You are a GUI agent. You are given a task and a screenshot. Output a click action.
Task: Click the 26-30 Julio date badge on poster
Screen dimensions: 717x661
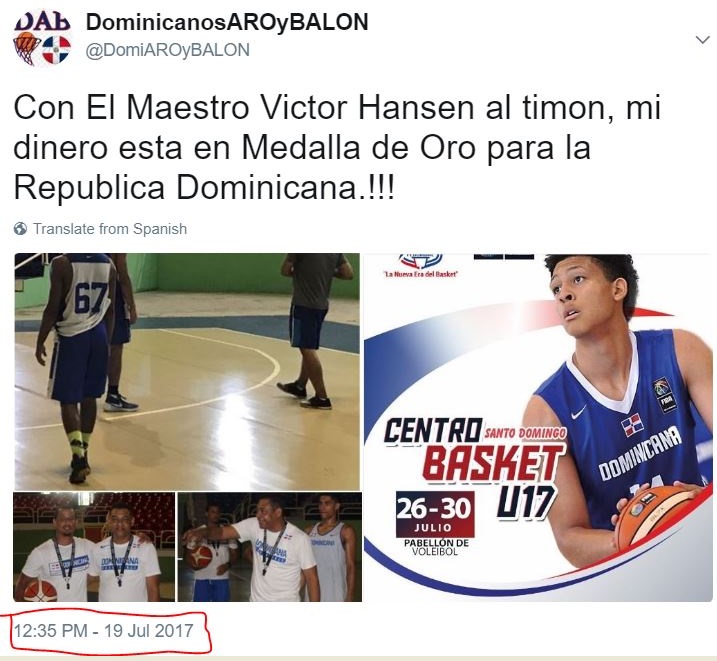(435, 515)
